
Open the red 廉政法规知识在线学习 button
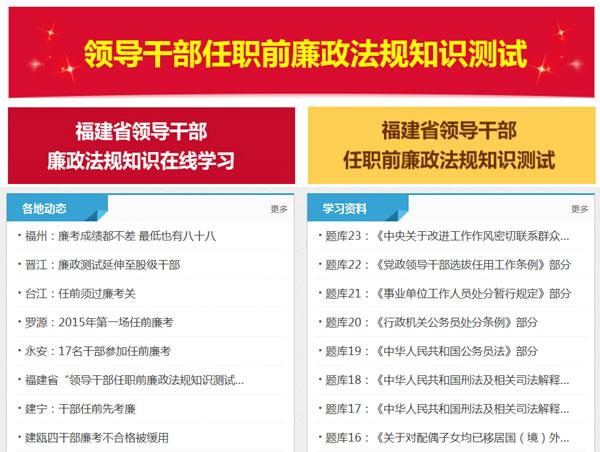point(152,146)
